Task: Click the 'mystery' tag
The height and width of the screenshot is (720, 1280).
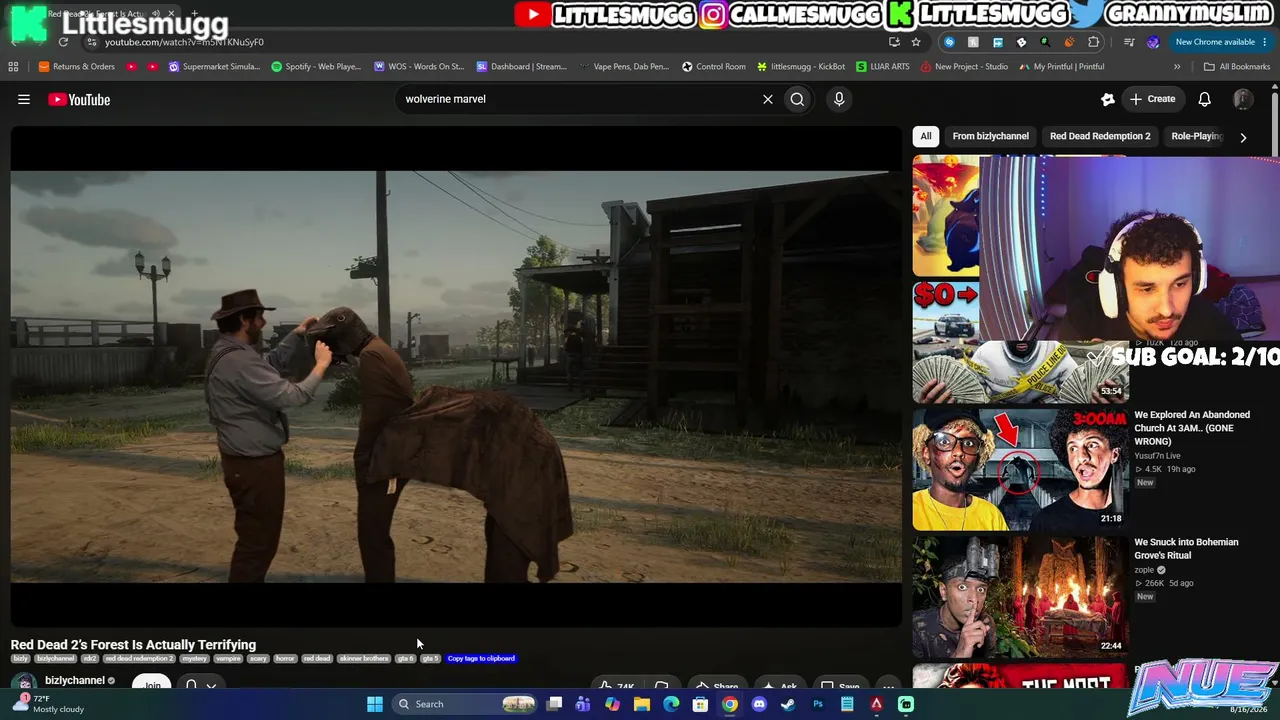Action: point(194,659)
